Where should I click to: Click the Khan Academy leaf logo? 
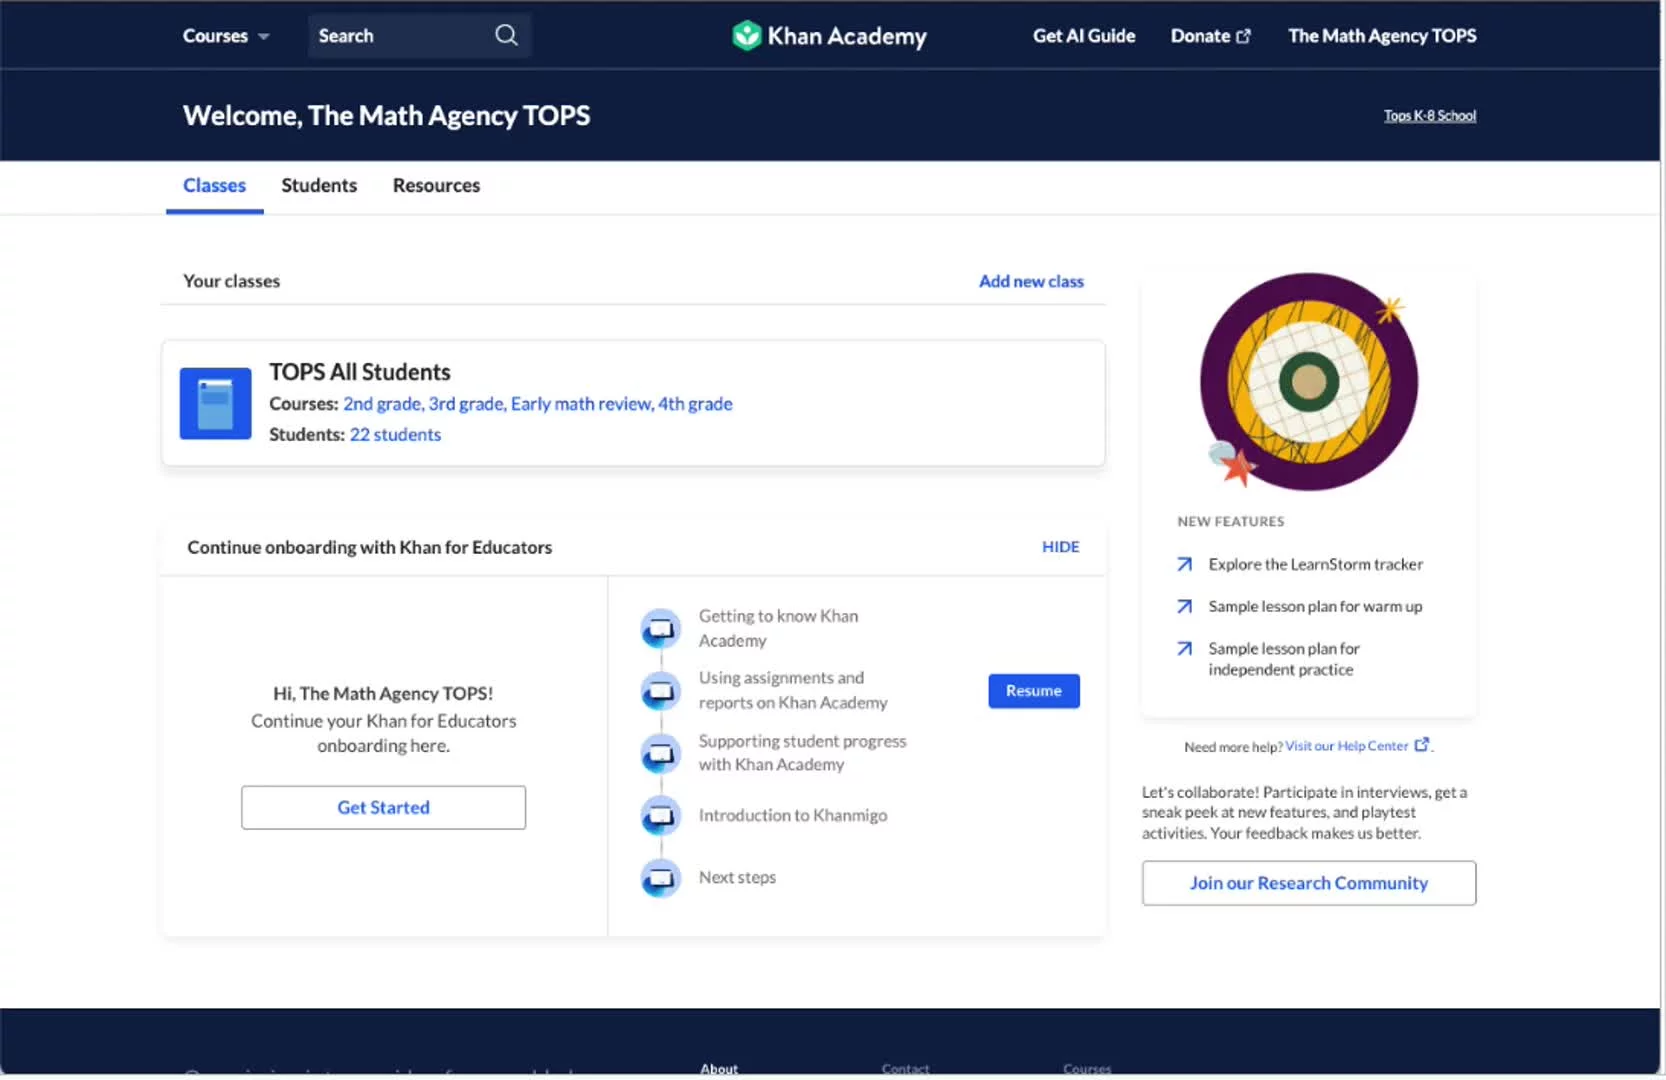(747, 35)
